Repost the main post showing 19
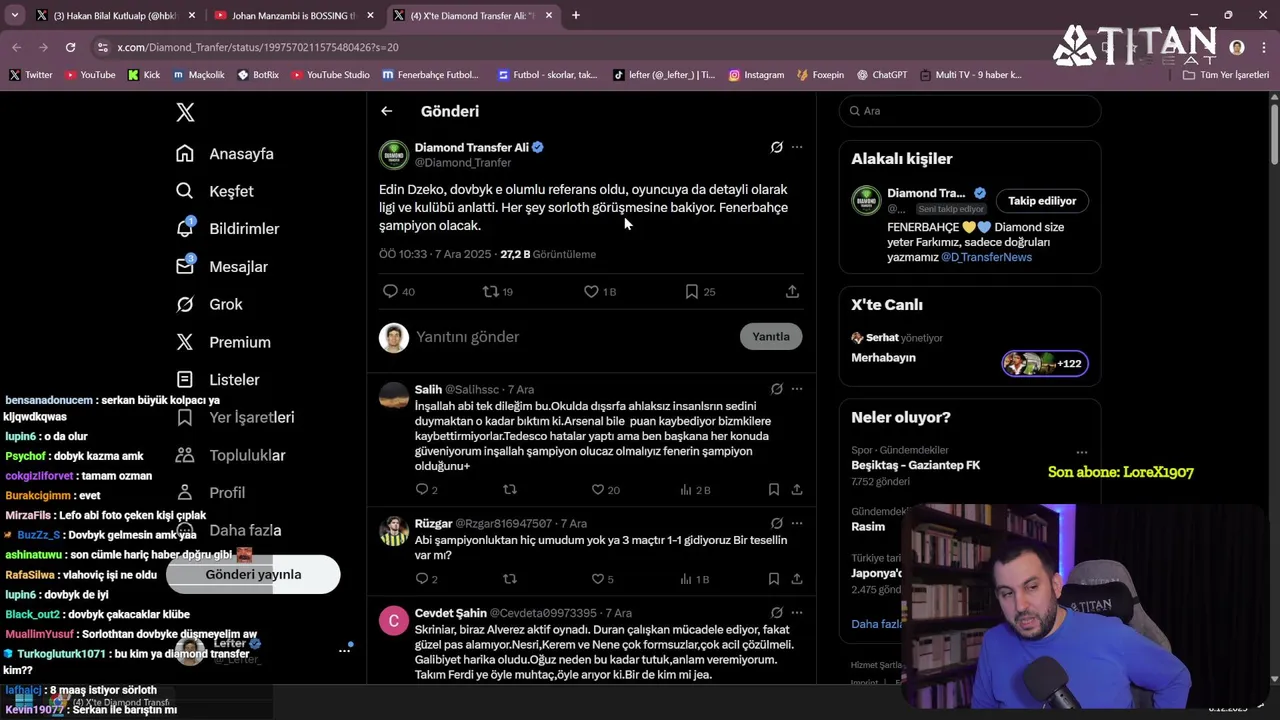The image size is (1280, 720). (x=497, y=292)
